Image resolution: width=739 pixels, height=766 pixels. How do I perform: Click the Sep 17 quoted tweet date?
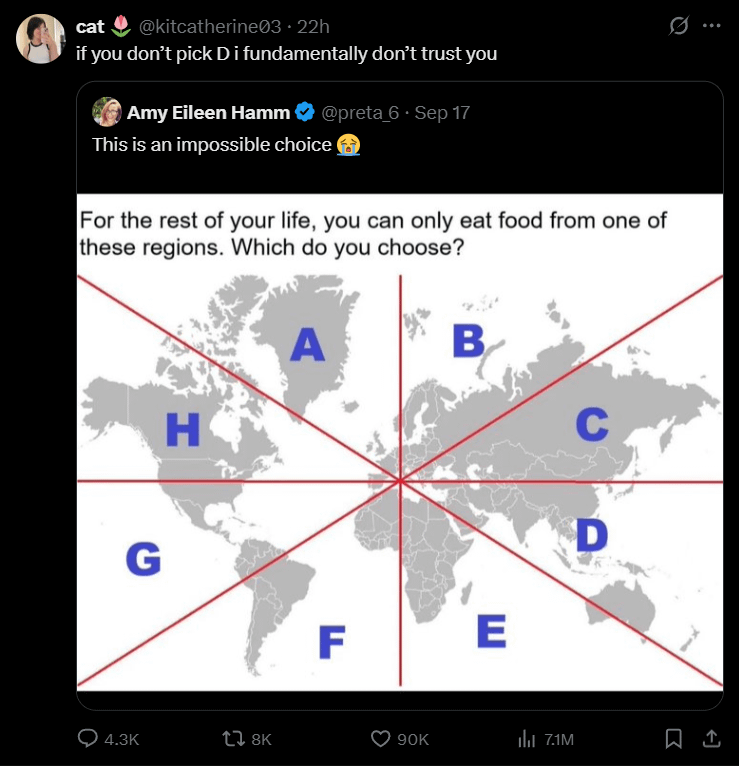tap(442, 112)
